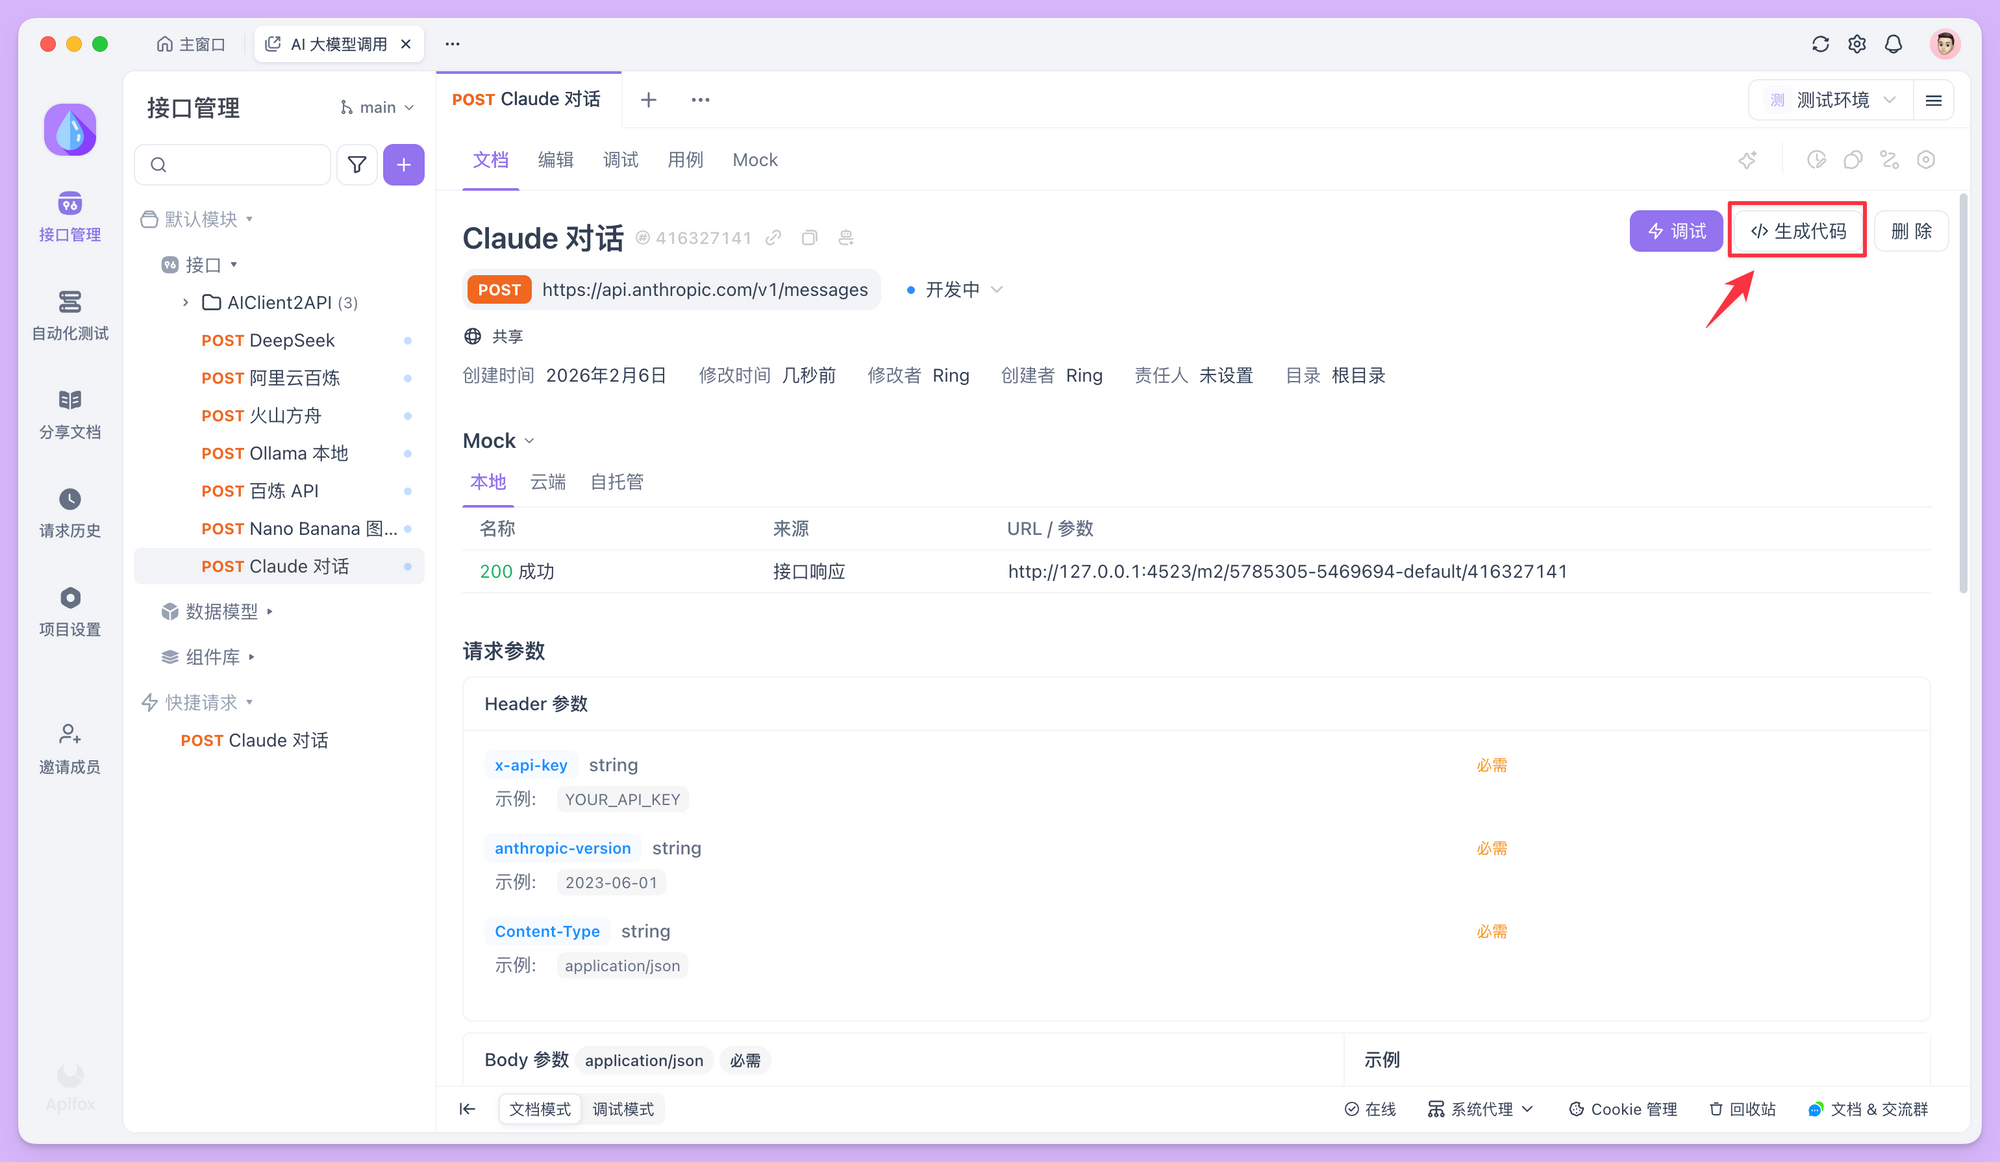The image size is (2000, 1162).
Task: Open notifications bell icon
Action: point(1893,44)
